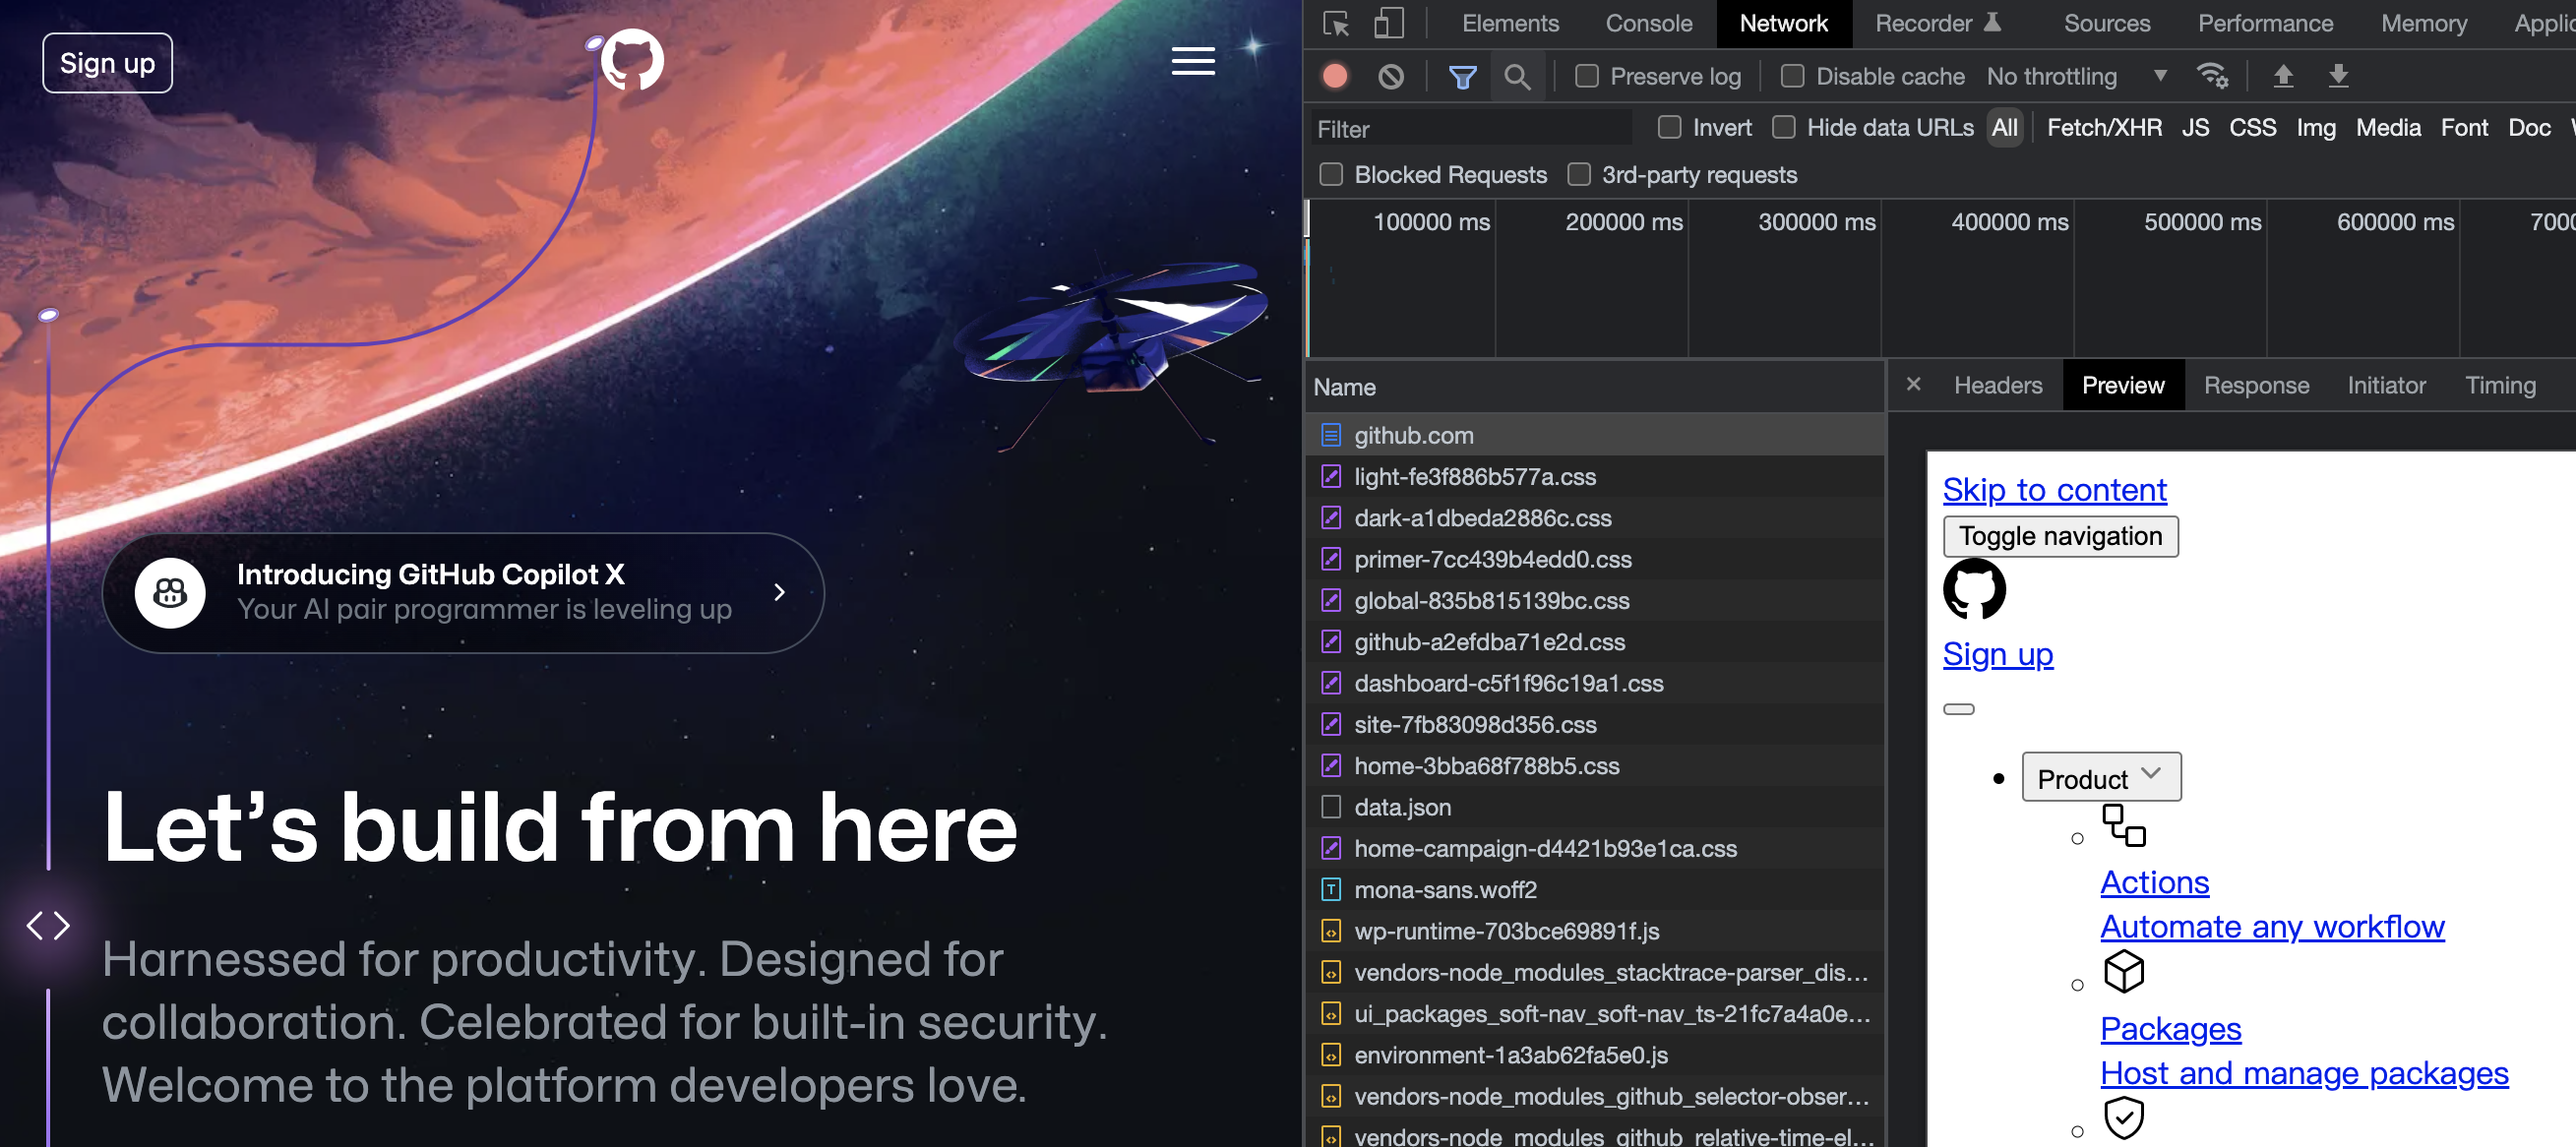The width and height of the screenshot is (2576, 1147).
Task: Filter requests by Fetch/XHR
Action: point(2104,128)
